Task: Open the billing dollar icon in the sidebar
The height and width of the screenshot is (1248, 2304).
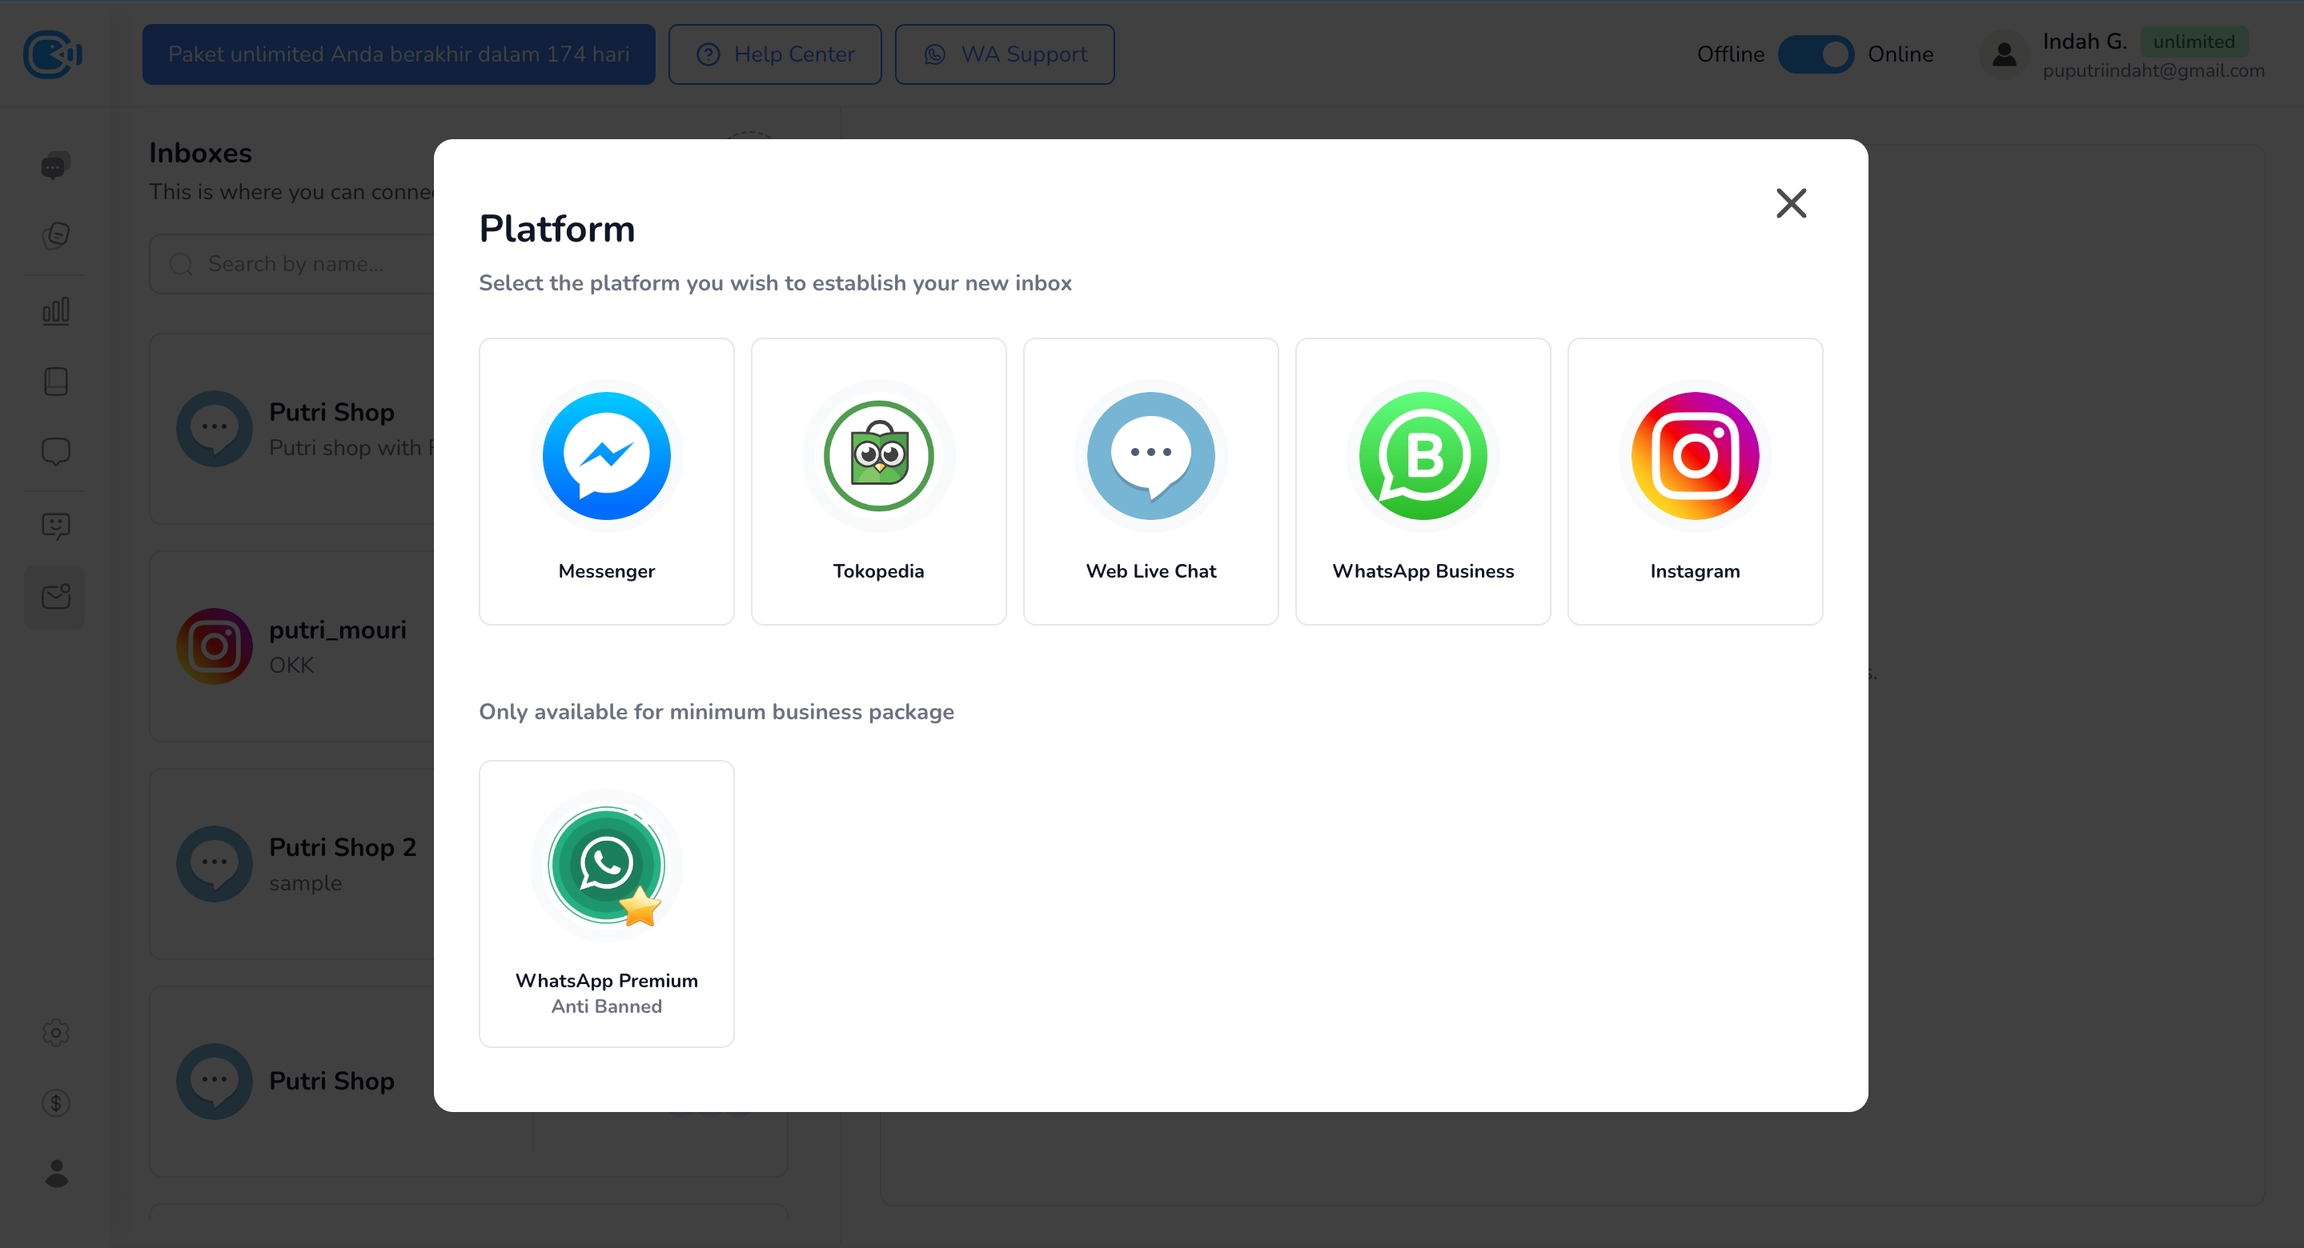Action: click(x=55, y=1103)
